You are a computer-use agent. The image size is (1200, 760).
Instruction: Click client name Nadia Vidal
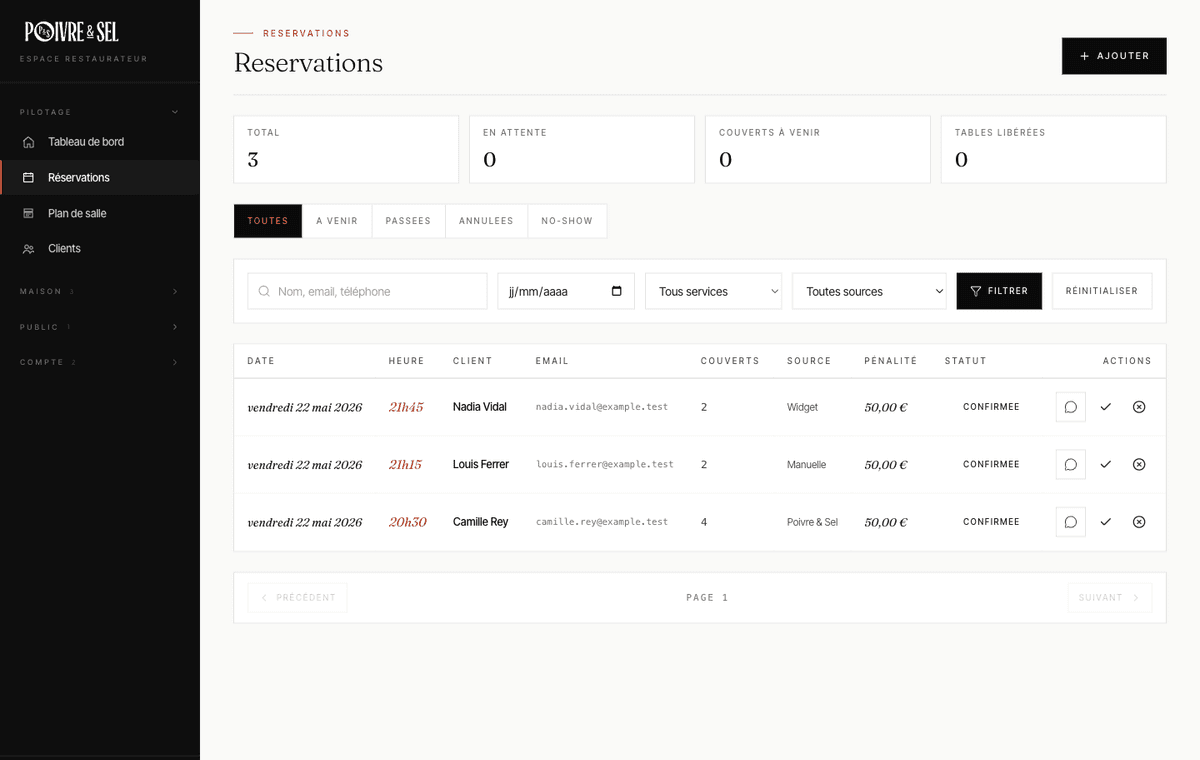click(480, 407)
